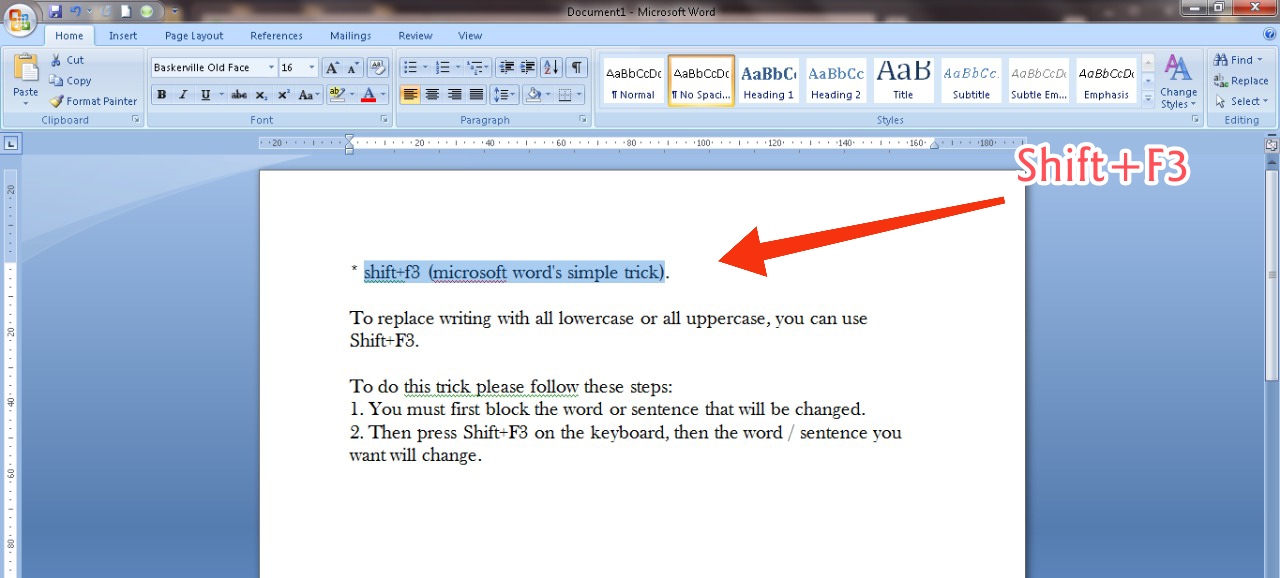This screenshot has height=578, width=1280.
Task: Switch to the View tab
Action: [470, 36]
